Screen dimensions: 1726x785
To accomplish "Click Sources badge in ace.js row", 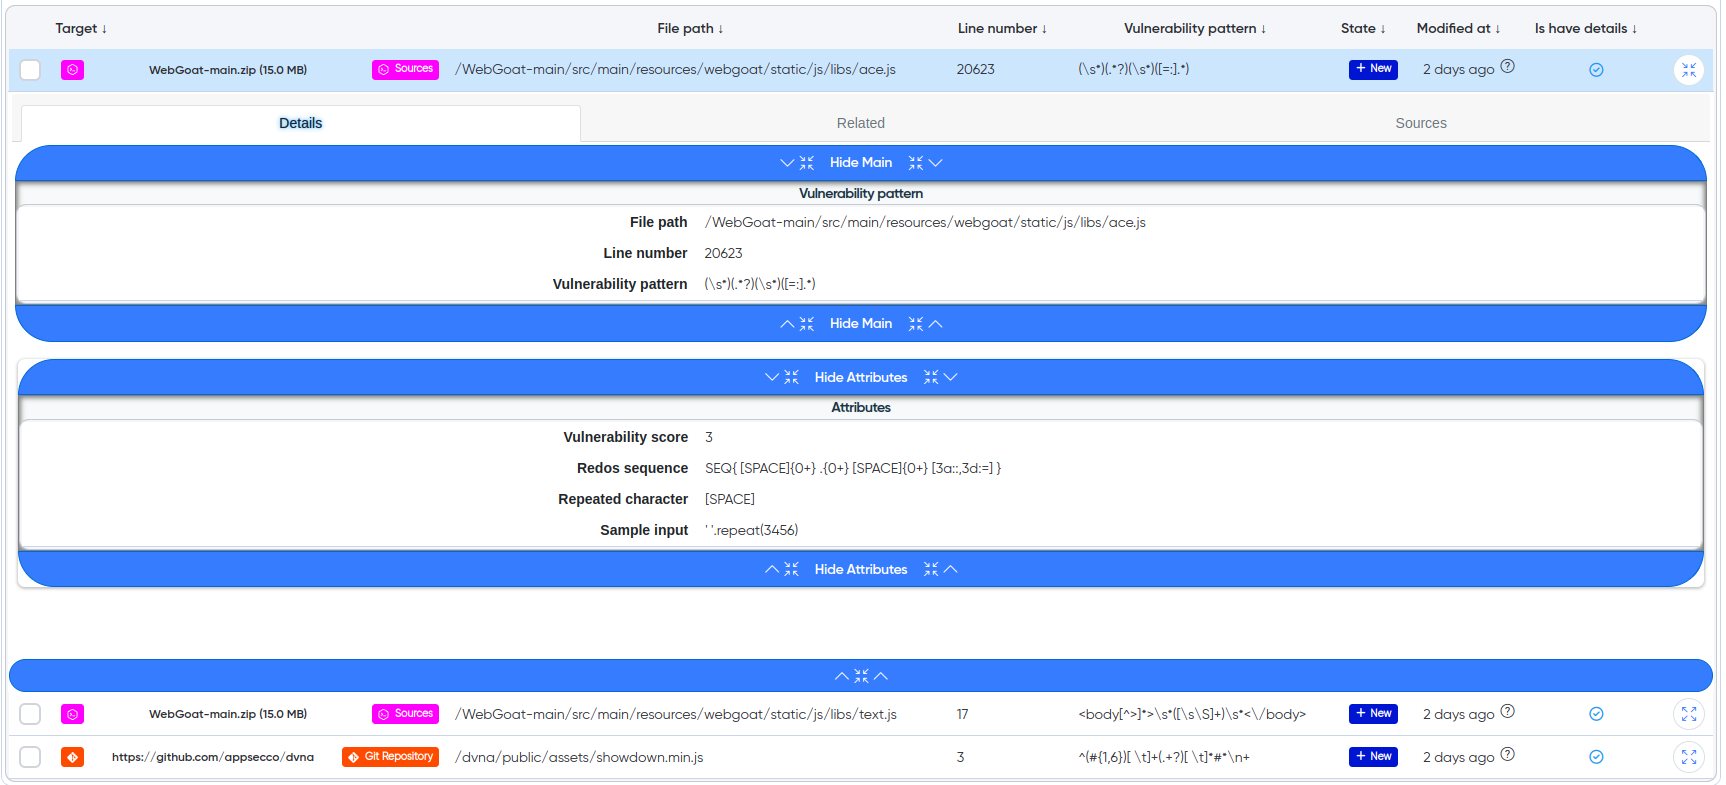I will tap(405, 69).
